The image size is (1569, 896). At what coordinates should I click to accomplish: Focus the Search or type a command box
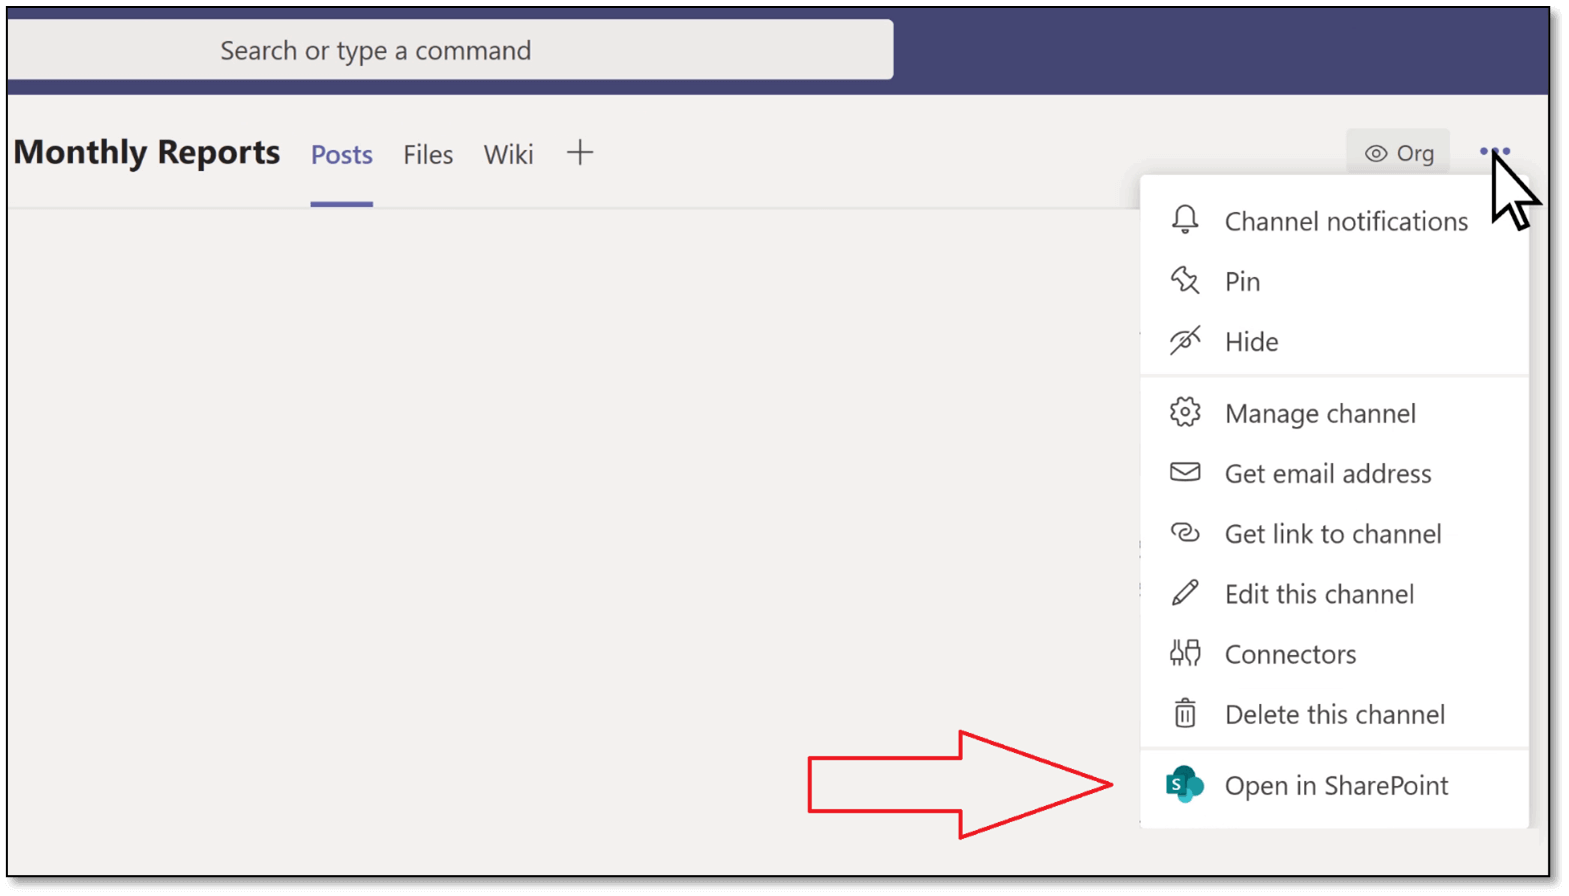pos(450,50)
